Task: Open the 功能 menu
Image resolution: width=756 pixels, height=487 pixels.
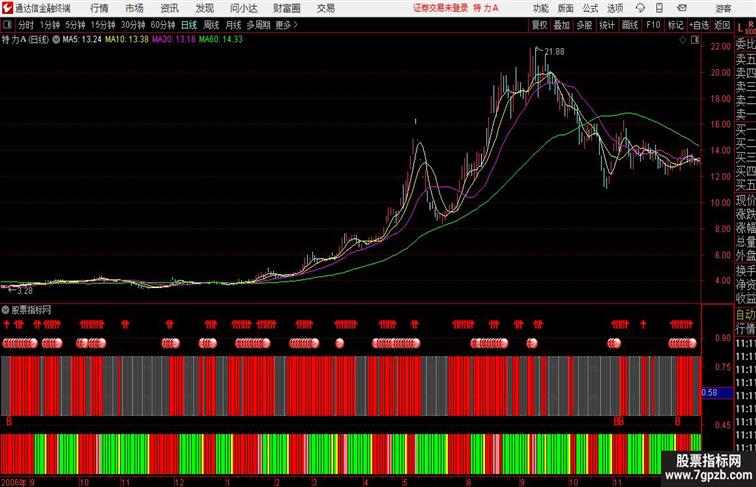Action: [540, 8]
